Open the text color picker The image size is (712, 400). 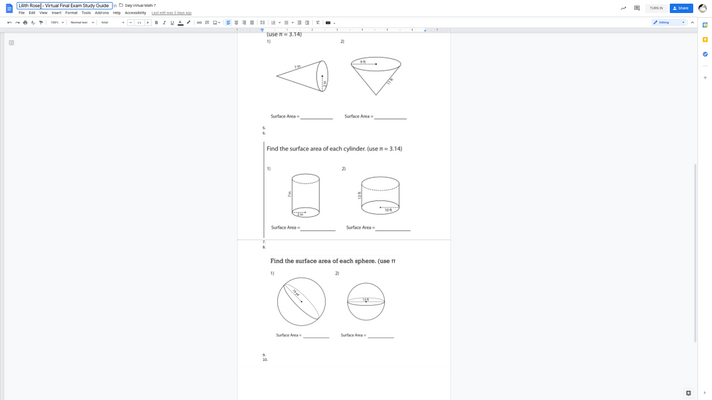point(180,23)
